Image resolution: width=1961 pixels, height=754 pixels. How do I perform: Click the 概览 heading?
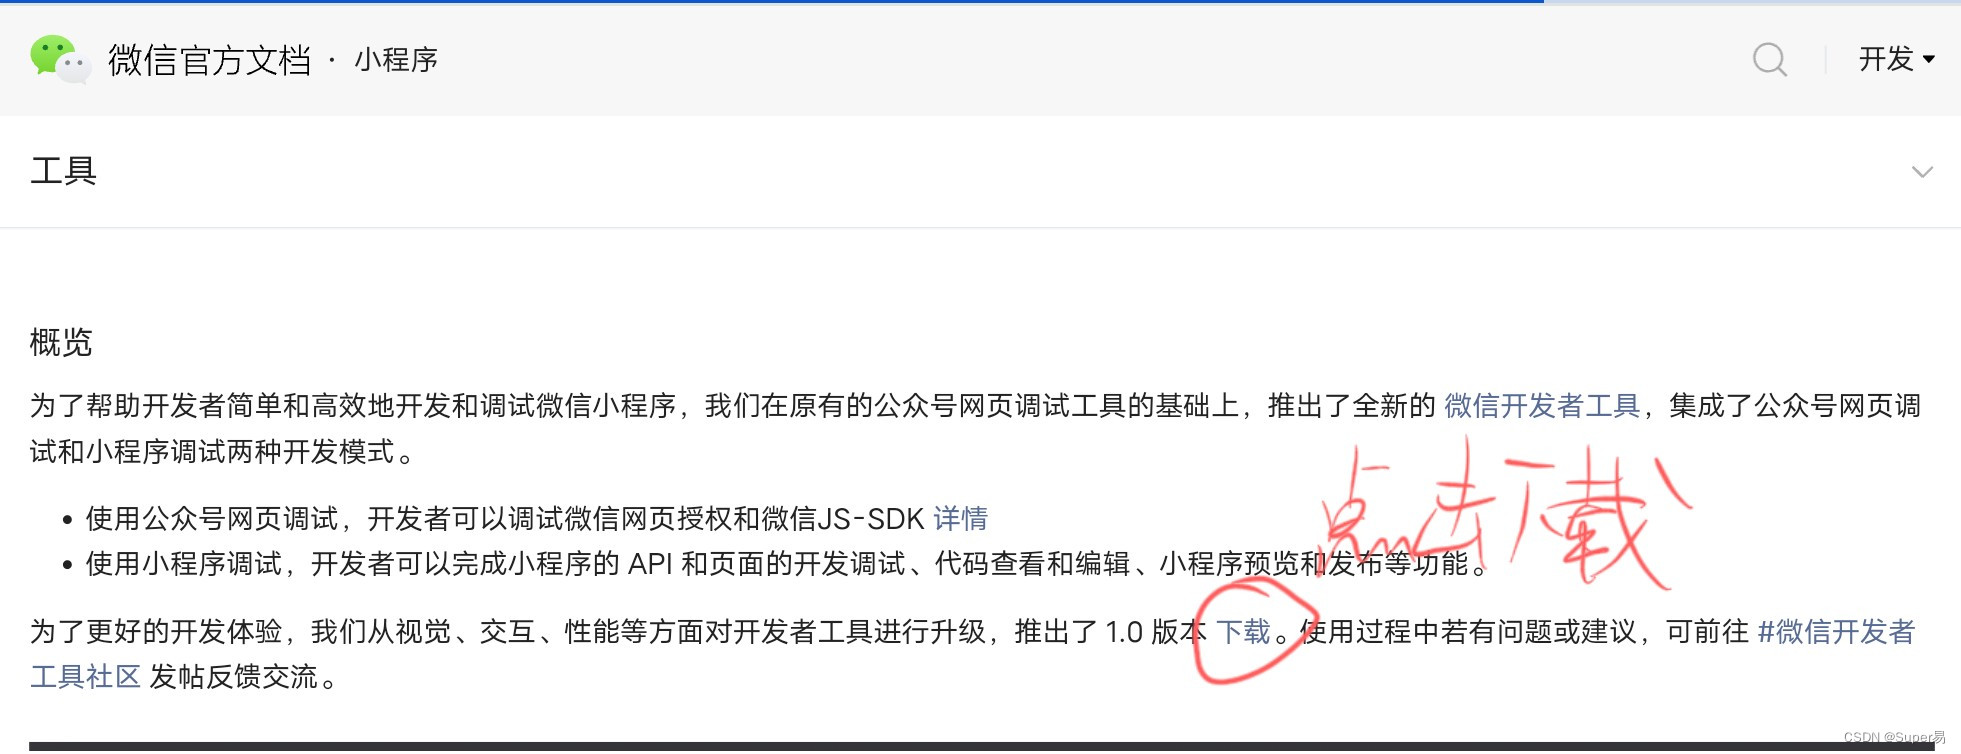61,342
